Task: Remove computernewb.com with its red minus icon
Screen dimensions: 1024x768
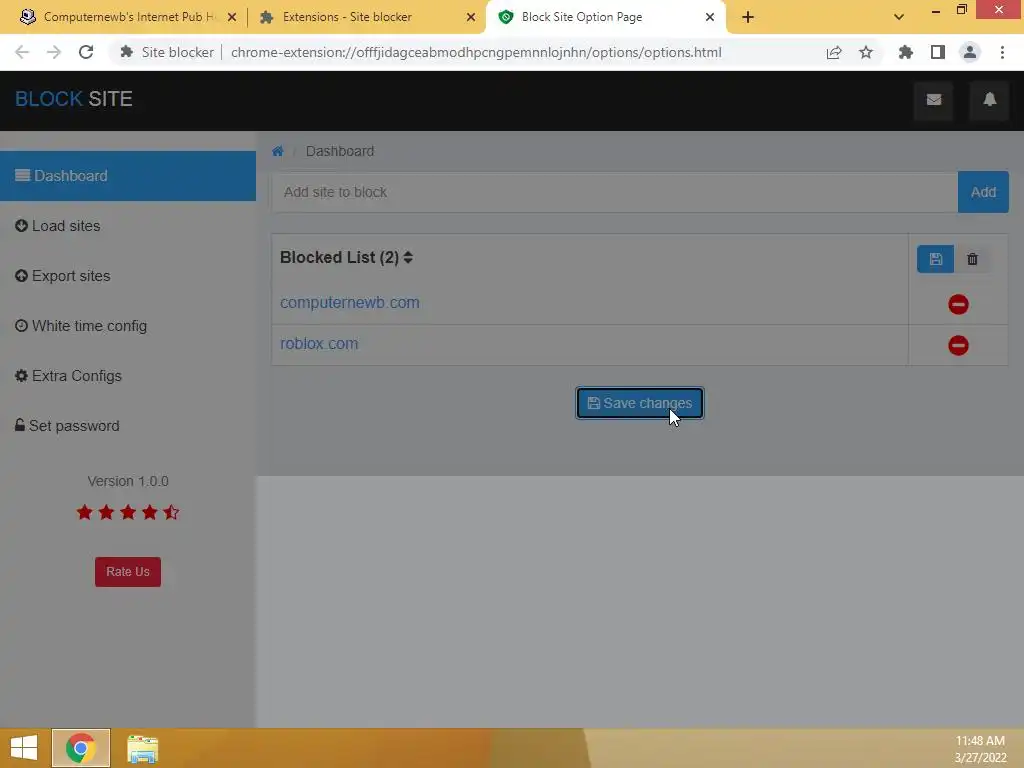Action: pyautogui.click(x=958, y=304)
